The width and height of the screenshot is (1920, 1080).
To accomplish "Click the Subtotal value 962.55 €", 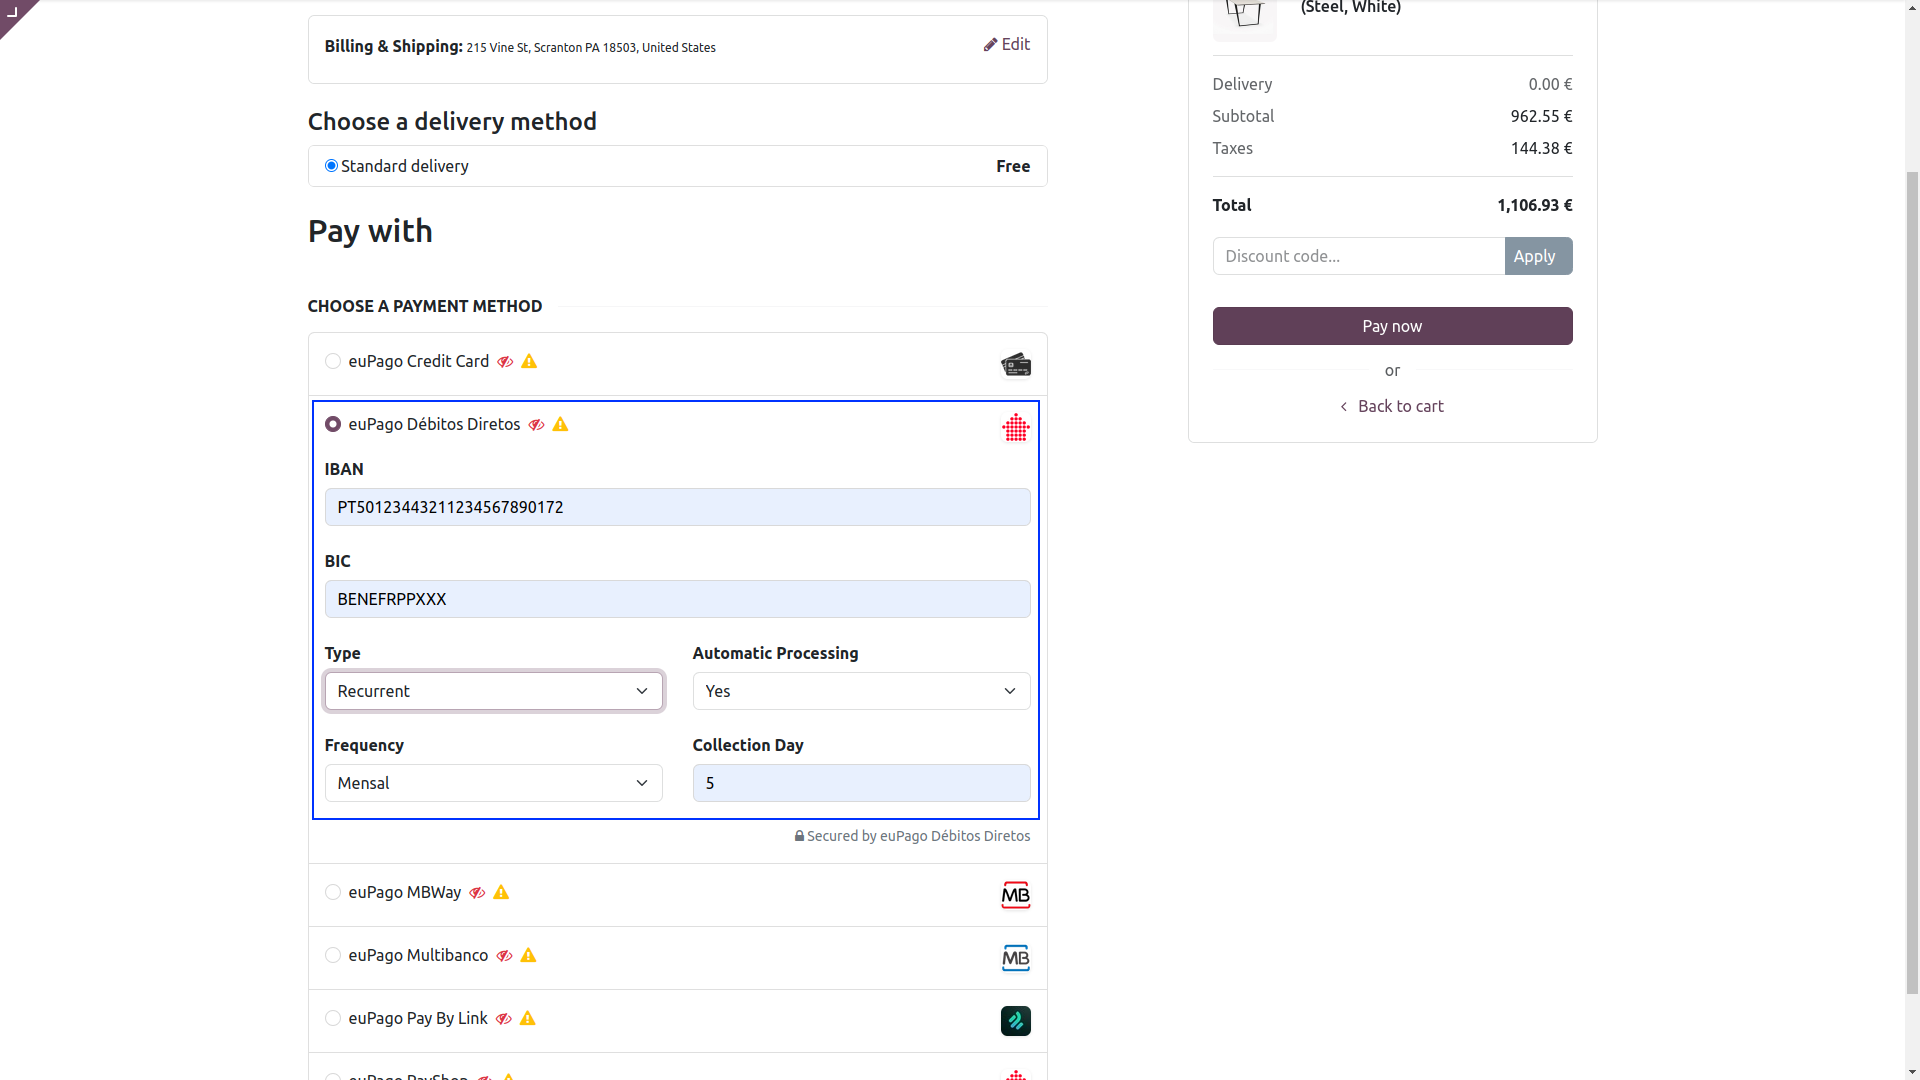I will (1541, 116).
